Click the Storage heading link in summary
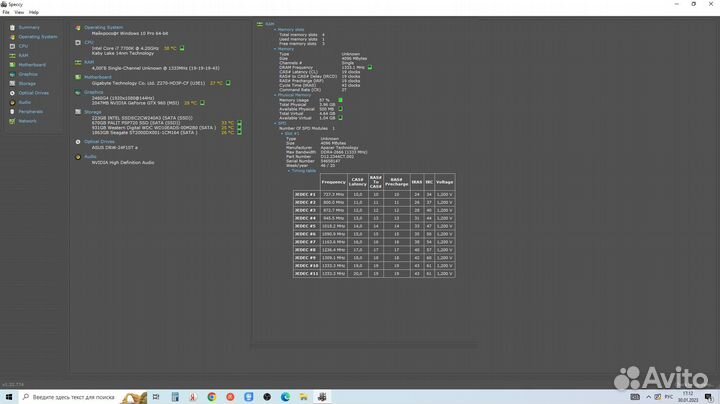This screenshot has height=404, width=720. [93, 112]
